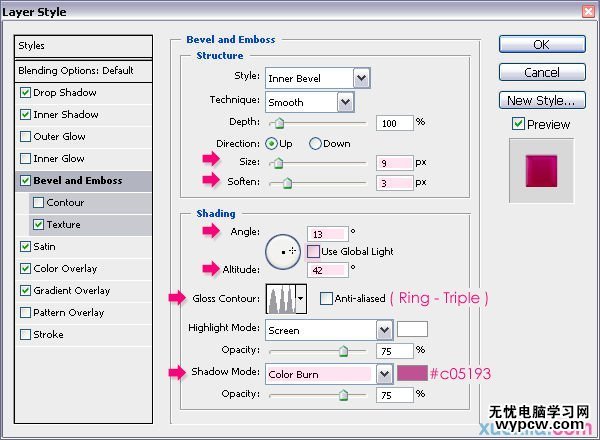Enable the Outer Glow checkbox

coord(25,137)
